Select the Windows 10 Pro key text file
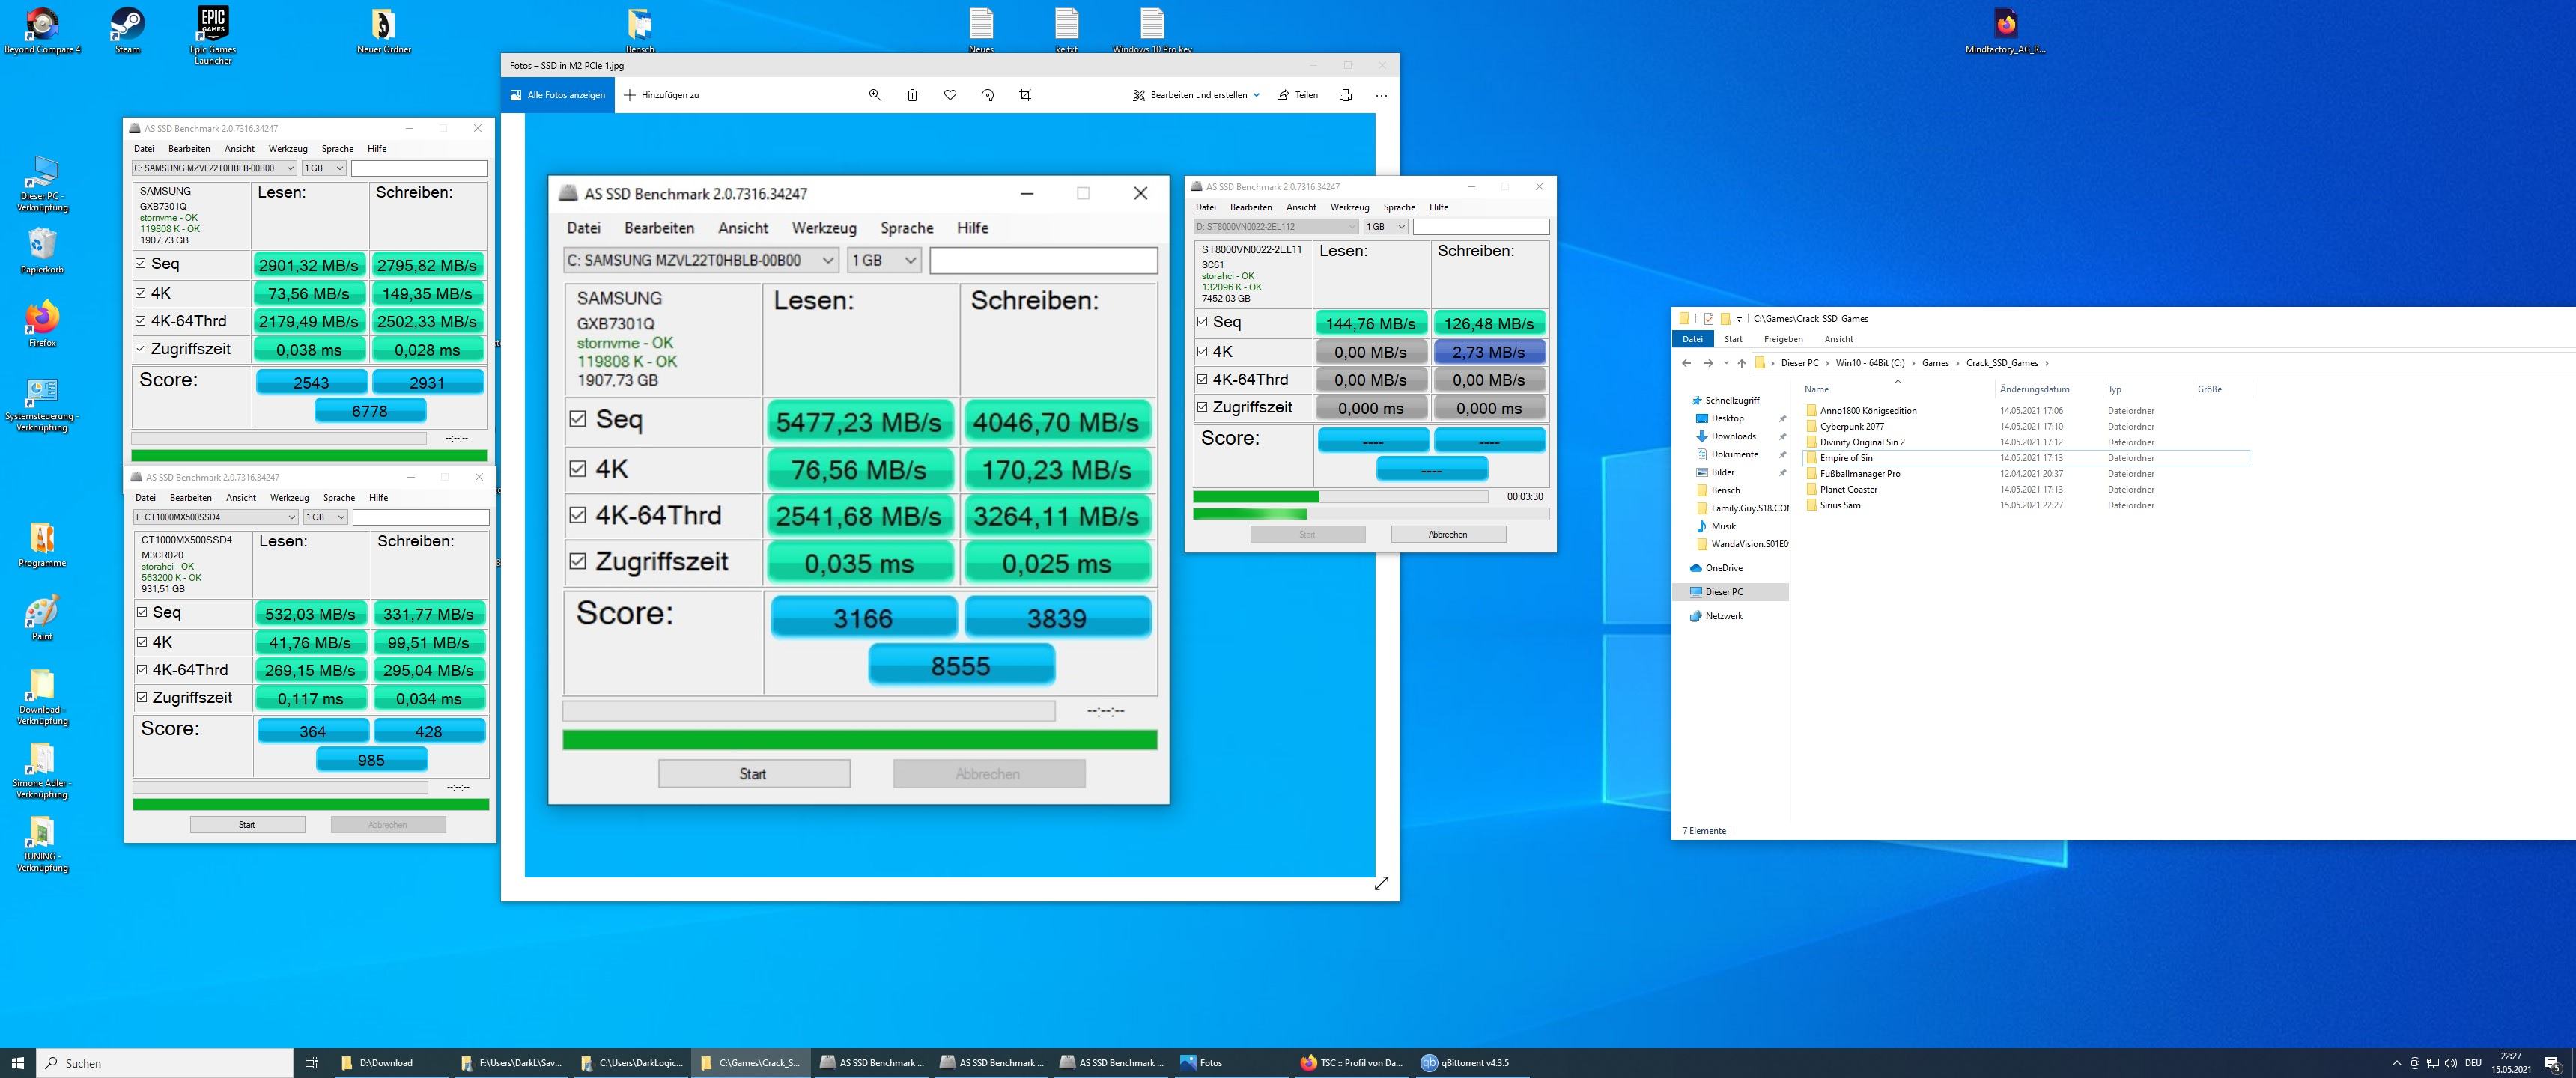This screenshot has width=2576, height=1078. (1152, 30)
